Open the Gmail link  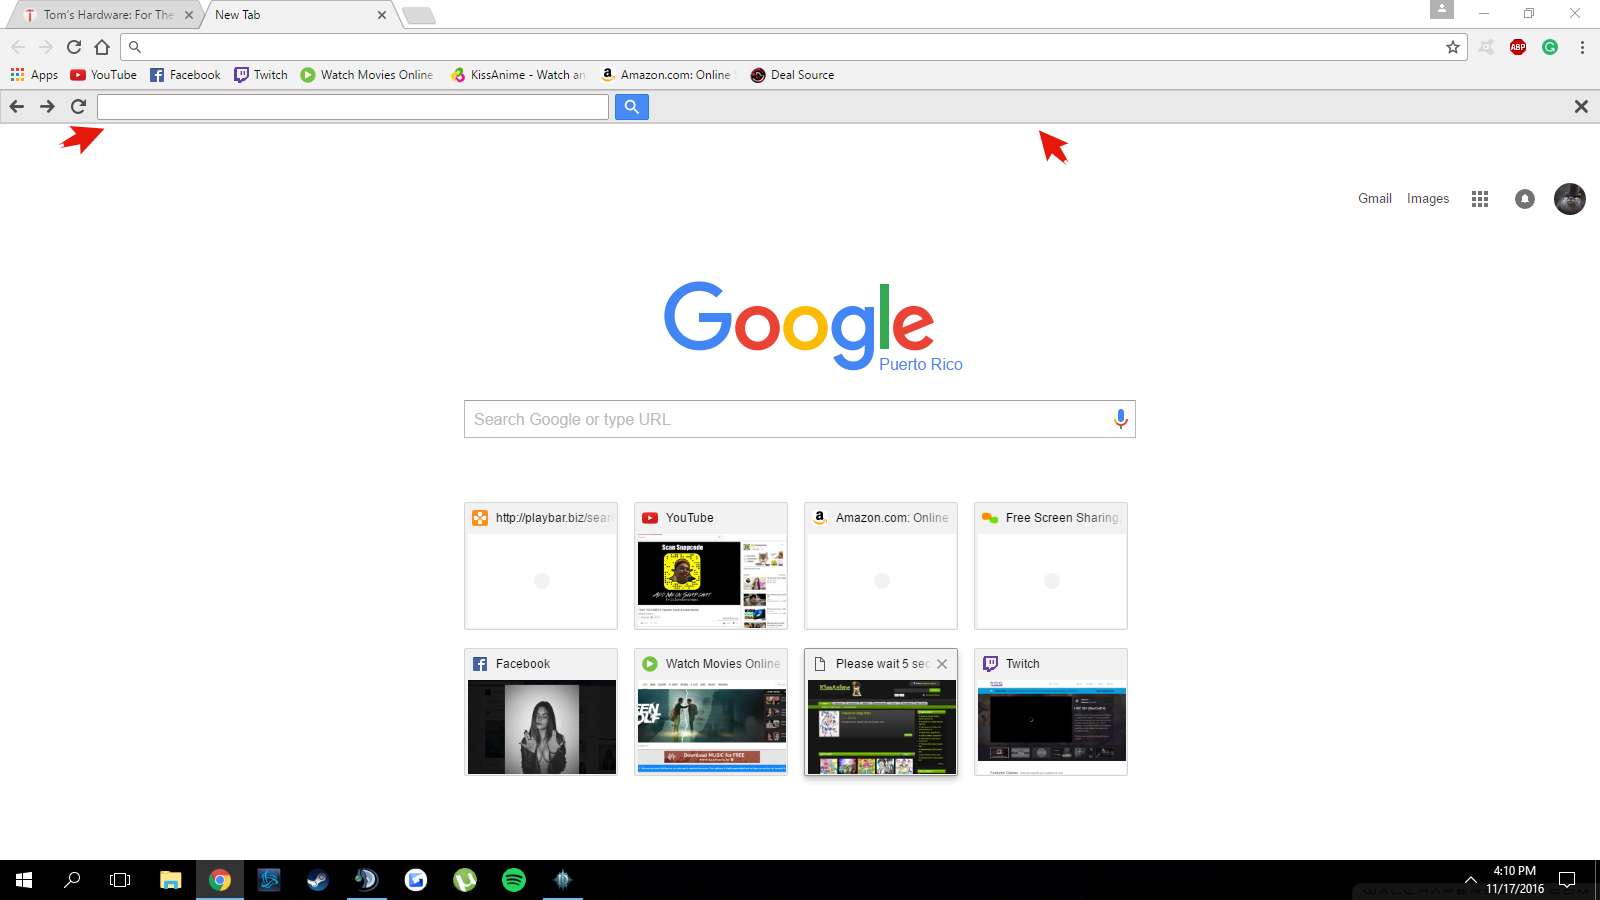click(x=1375, y=198)
